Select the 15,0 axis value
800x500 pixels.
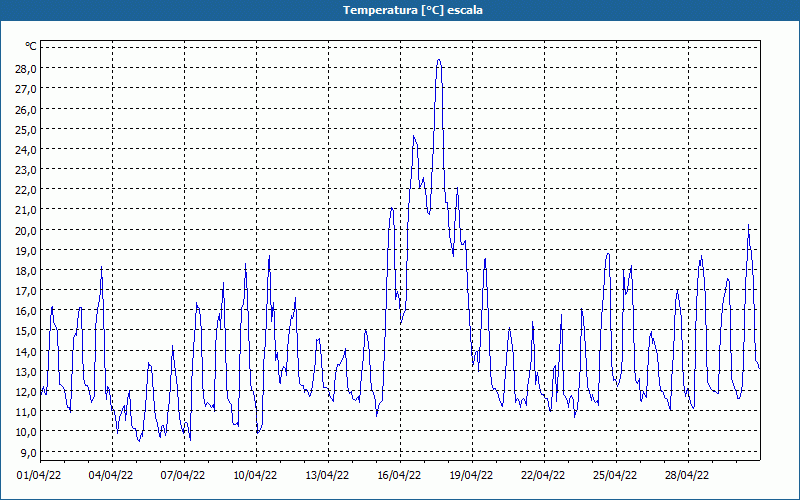point(26,331)
